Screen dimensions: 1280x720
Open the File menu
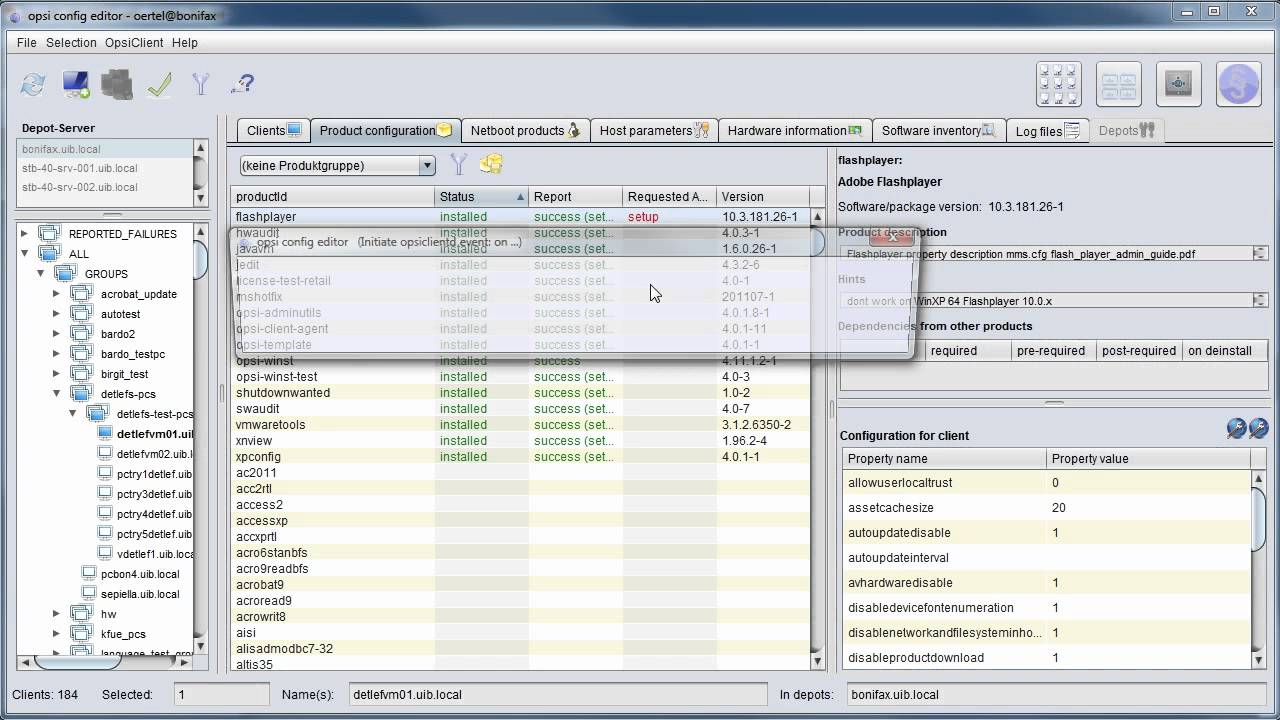click(27, 43)
